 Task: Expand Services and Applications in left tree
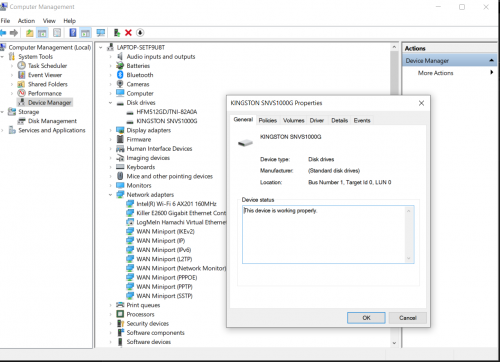(2, 130)
